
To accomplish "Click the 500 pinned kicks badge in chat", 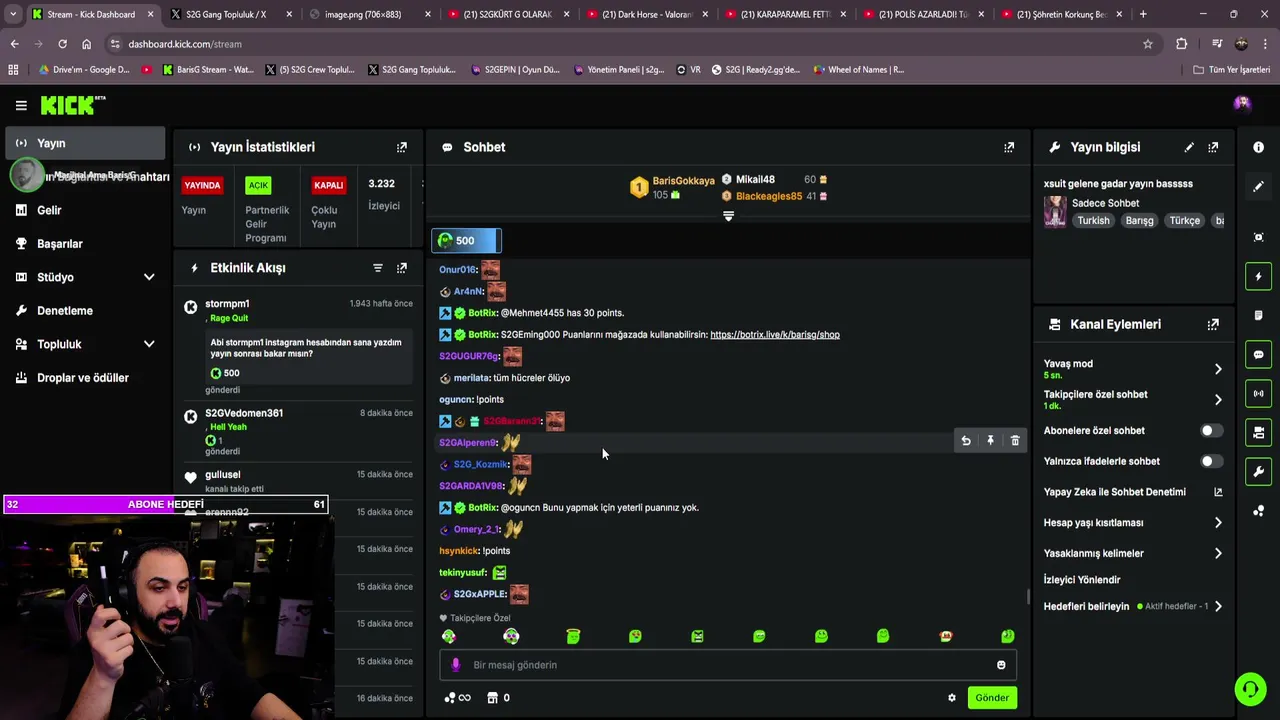I will [466, 240].
